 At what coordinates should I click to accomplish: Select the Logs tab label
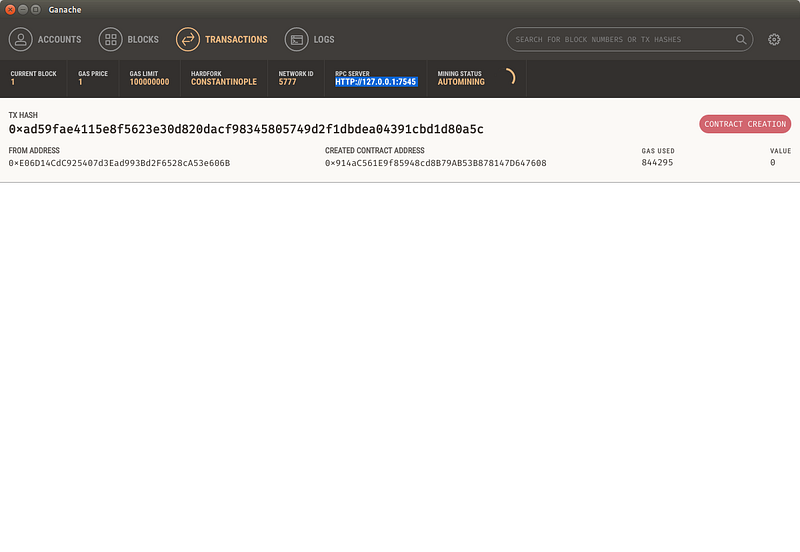(323, 39)
